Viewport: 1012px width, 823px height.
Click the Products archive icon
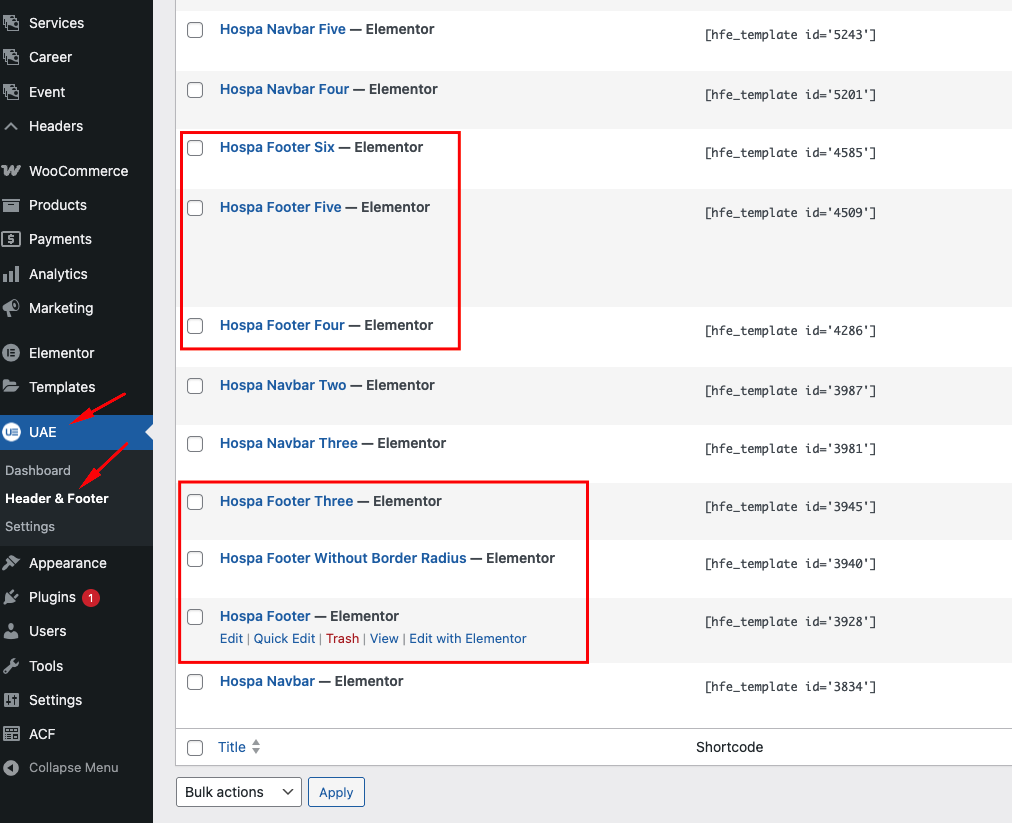[11, 205]
